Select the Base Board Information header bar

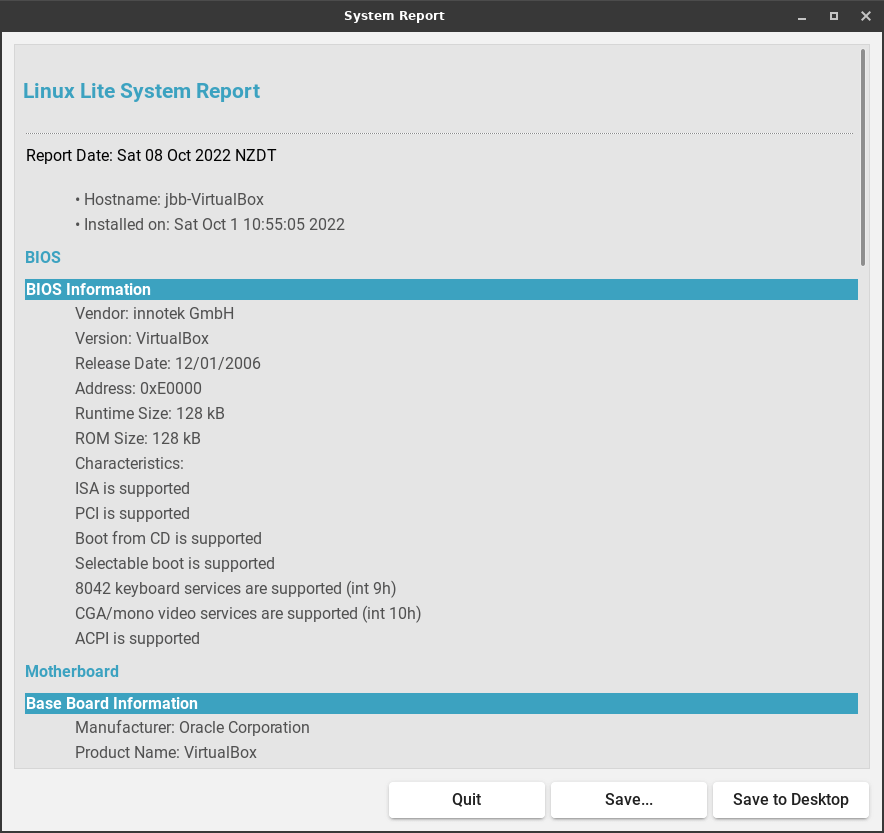tap(441, 703)
